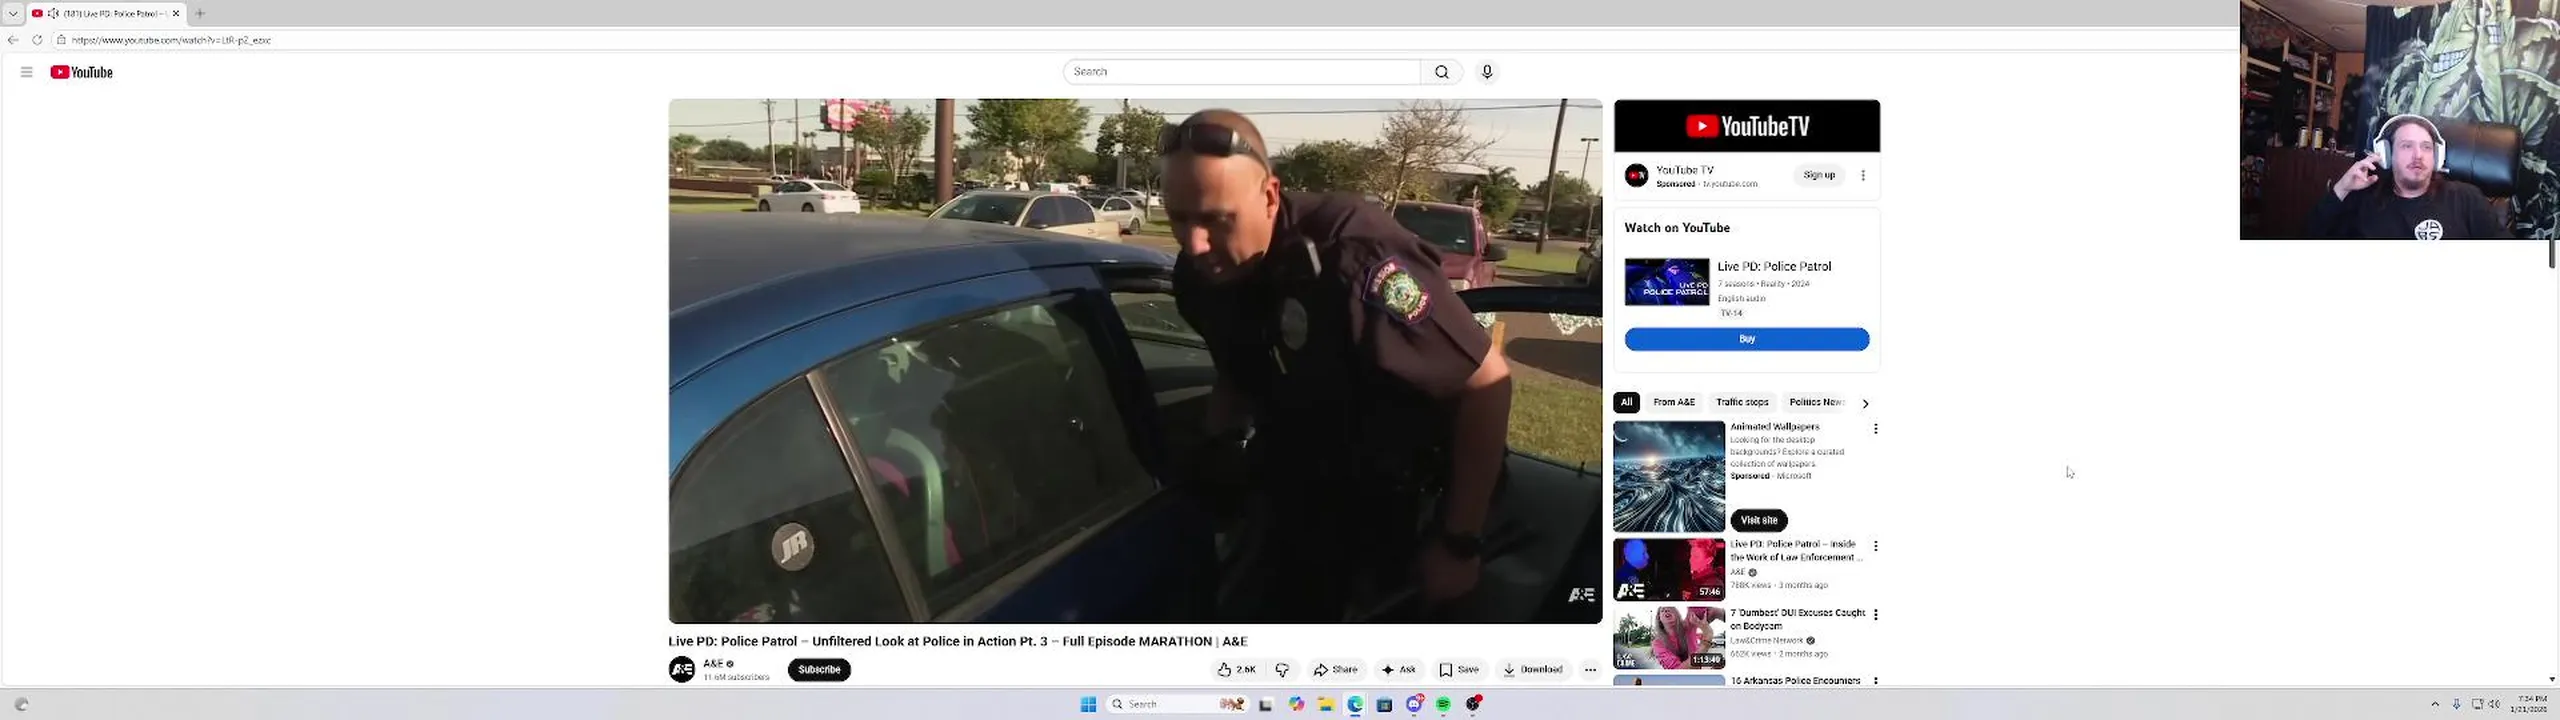Screen dimensions: 2560x720
Task: Subscribe to the A&E channel
Action: click(819, 670)
